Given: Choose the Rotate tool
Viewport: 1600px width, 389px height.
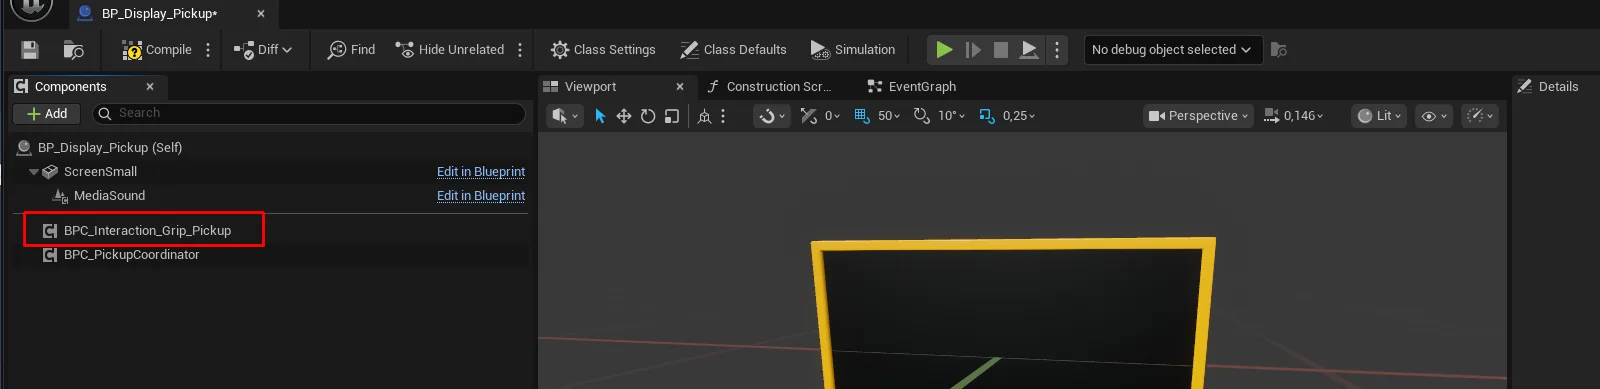Looking at the screenshot, I should click(648, 116).
